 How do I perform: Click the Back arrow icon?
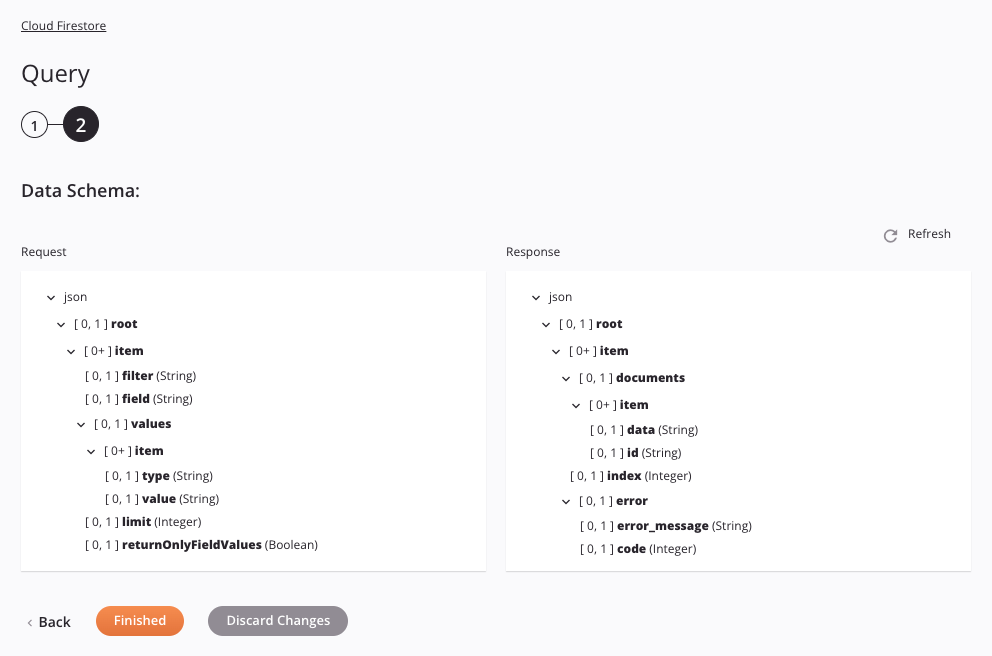(30, 623)
